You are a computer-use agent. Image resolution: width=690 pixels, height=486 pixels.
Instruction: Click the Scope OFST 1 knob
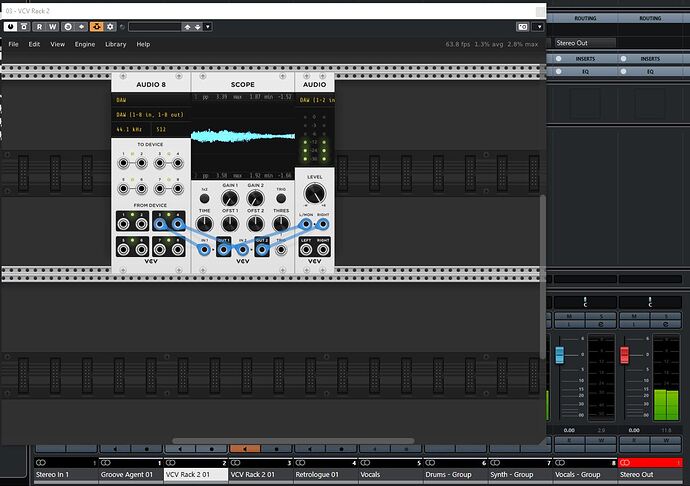pyautogui.click(x=230, y=224)
